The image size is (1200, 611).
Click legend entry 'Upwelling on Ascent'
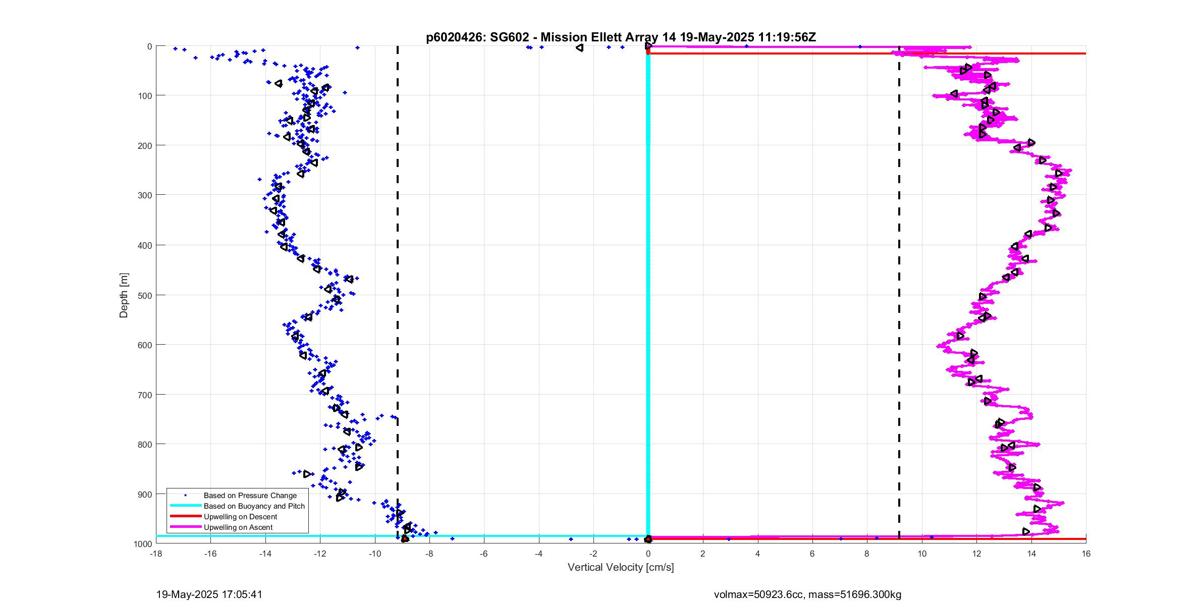point(239,527)
